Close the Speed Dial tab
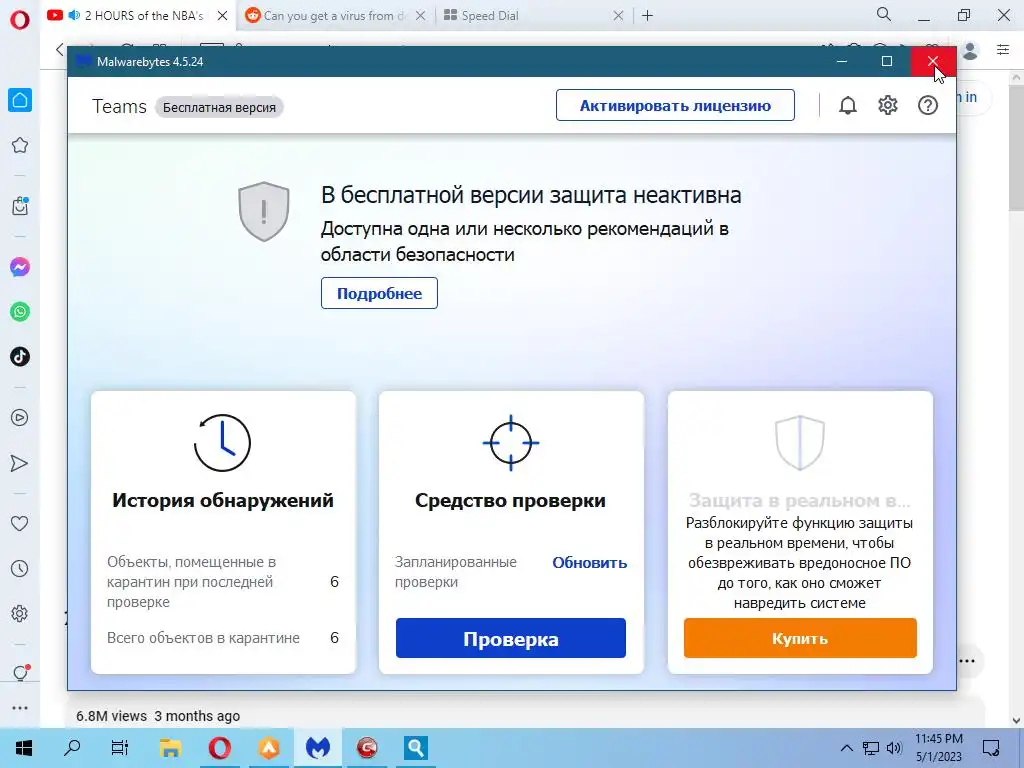The image size is (1024, 768). click(x=618, y=16)
